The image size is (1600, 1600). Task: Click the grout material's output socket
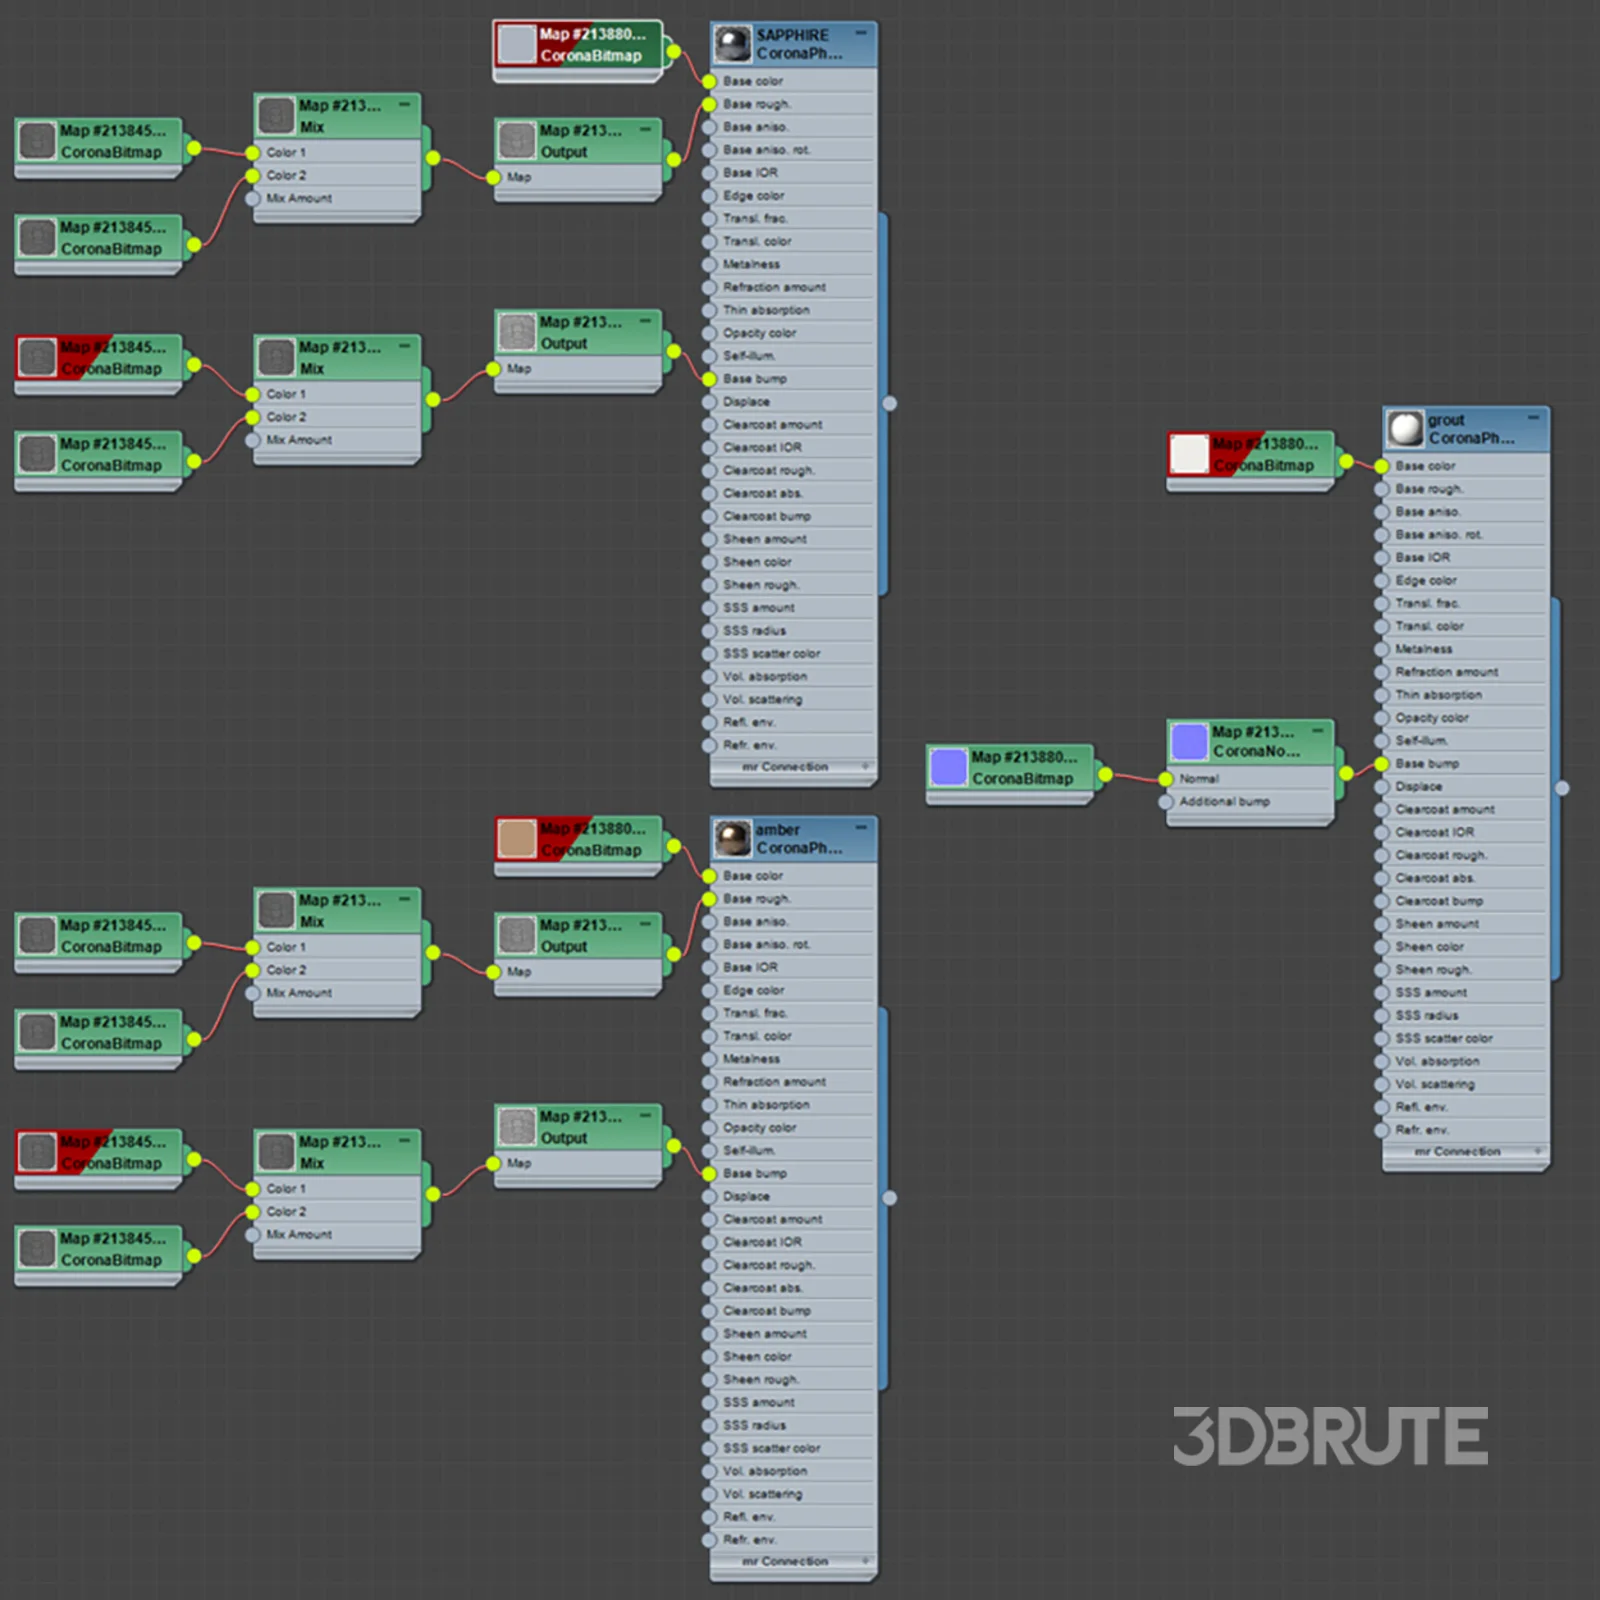pos(1562,788)
